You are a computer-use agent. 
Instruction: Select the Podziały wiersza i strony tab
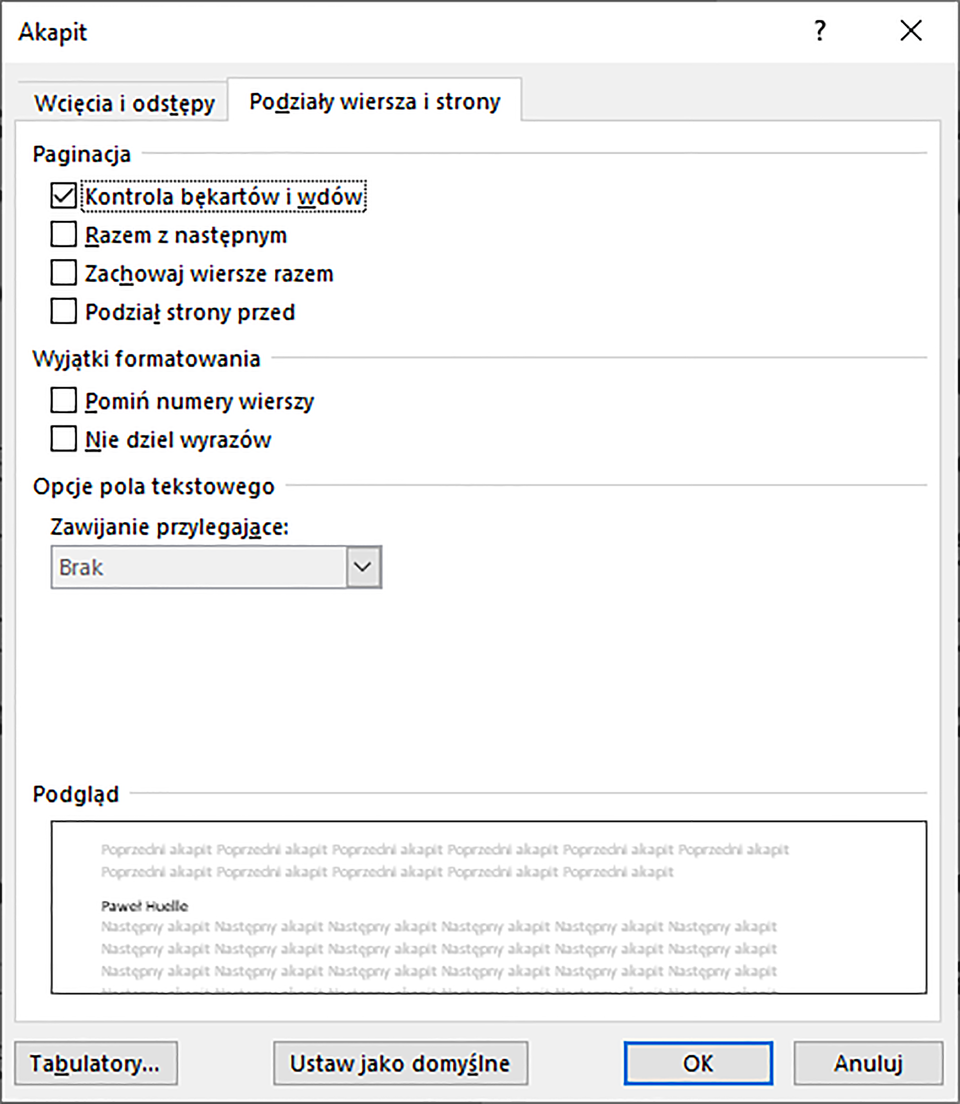point(374,101)
